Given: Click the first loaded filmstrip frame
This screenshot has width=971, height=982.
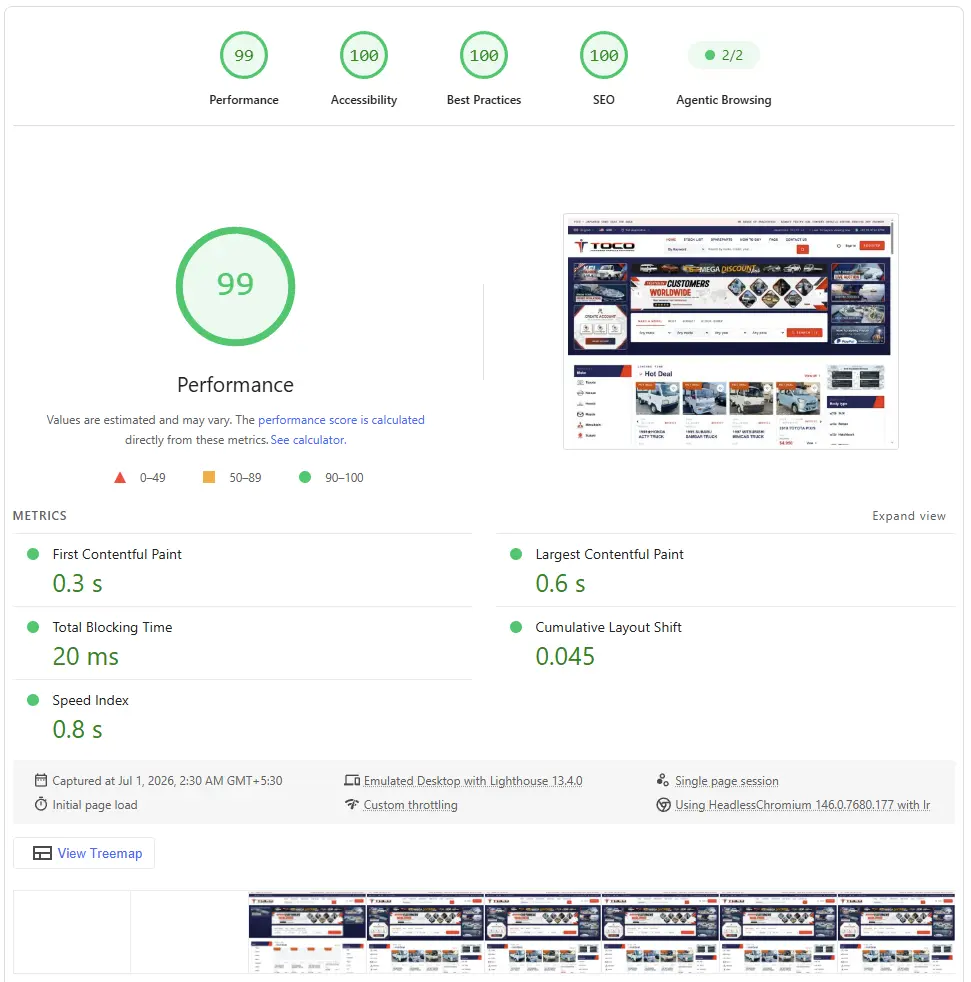Looking at the screenshot, I should coord(307,933).
